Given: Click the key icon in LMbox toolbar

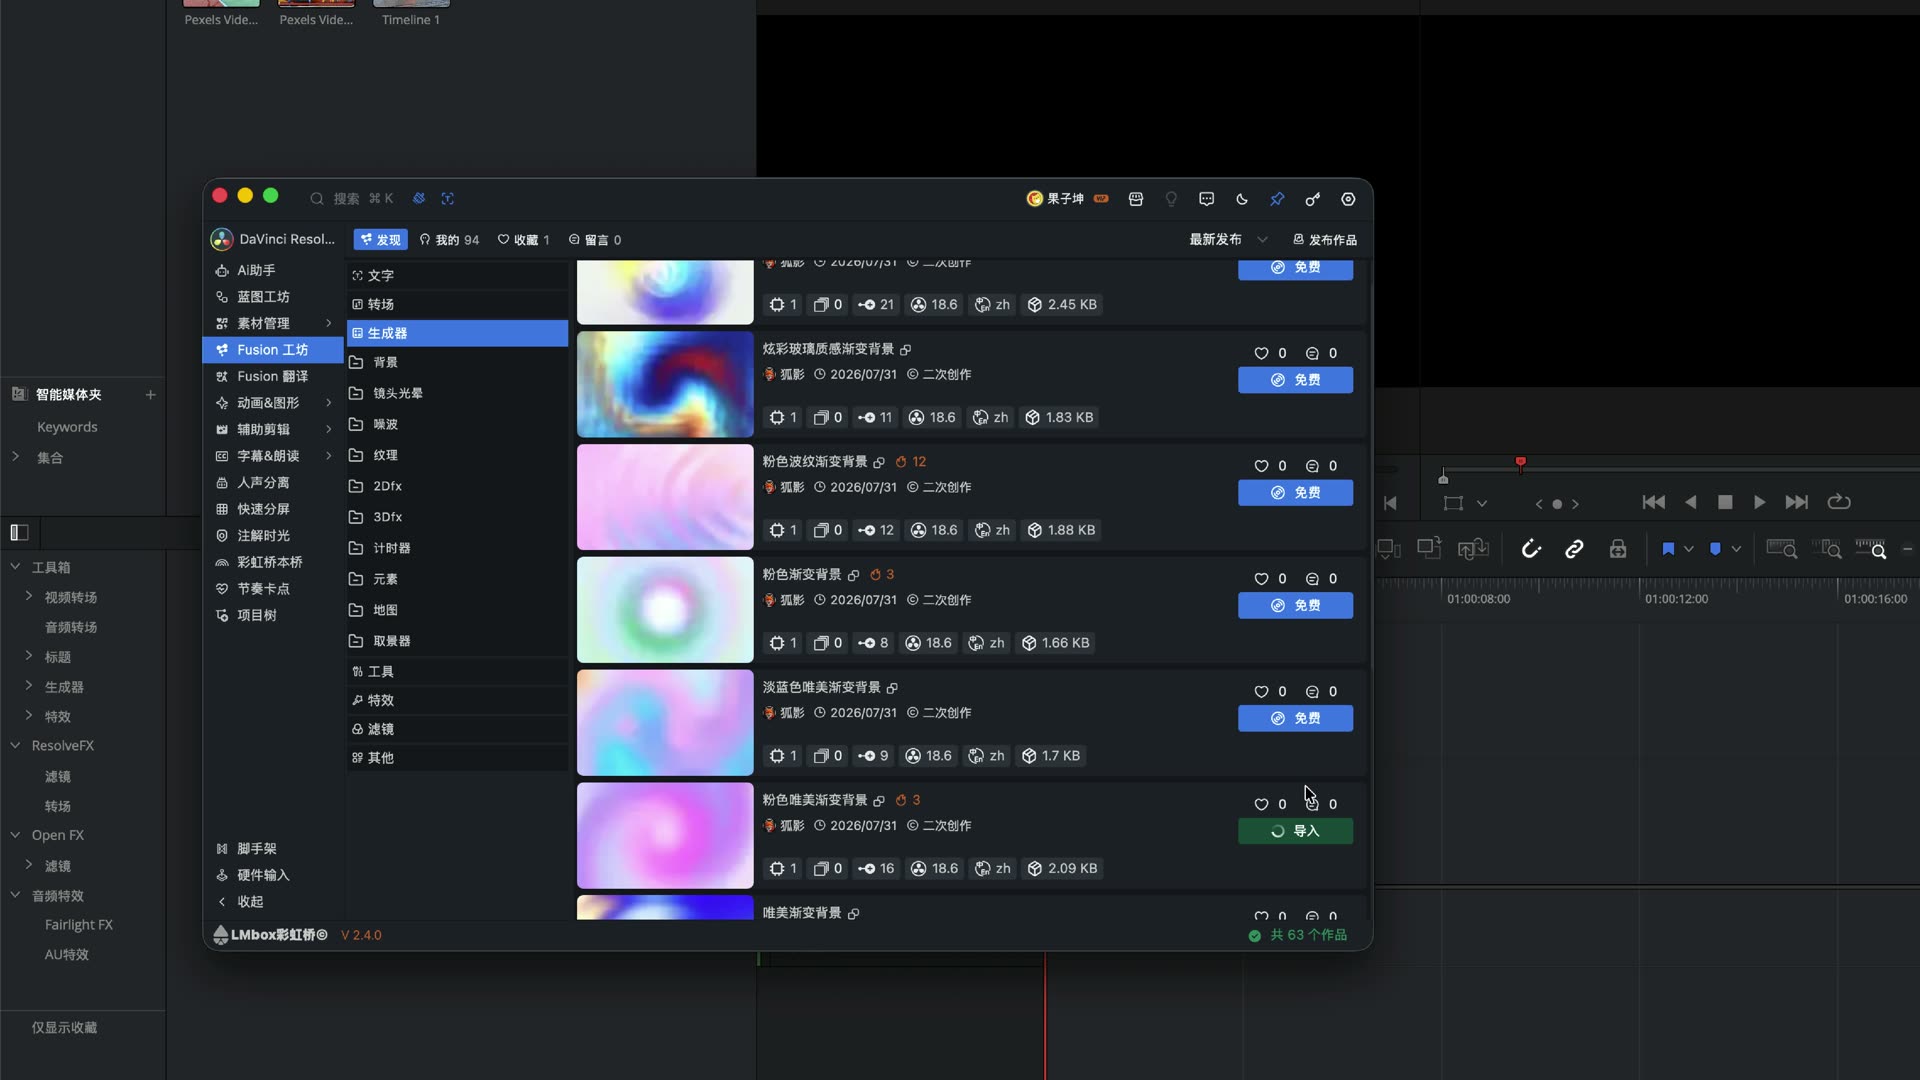Looking at the screenshot, I should pos(1313,199).
